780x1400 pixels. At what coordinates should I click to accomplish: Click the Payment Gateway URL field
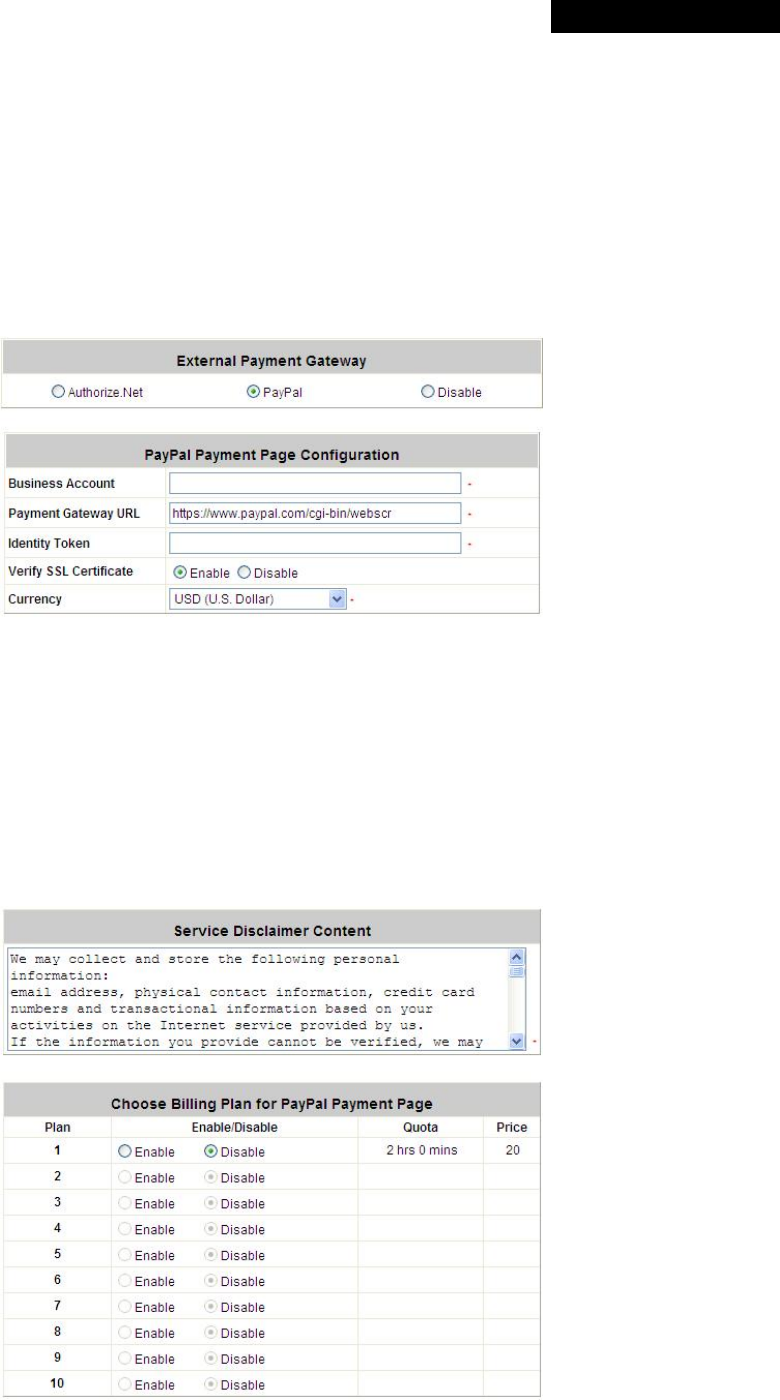click(x=315, y=513)
